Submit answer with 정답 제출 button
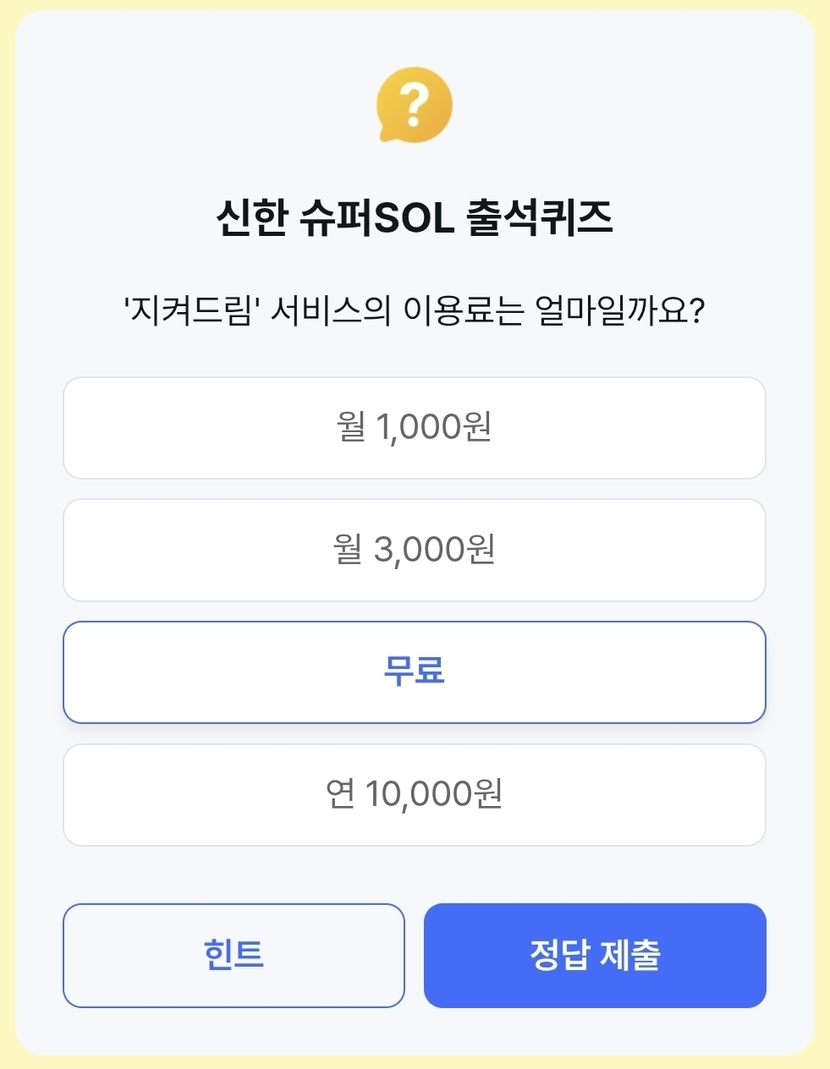This screenshot has height=1069, width=830. 595,955
